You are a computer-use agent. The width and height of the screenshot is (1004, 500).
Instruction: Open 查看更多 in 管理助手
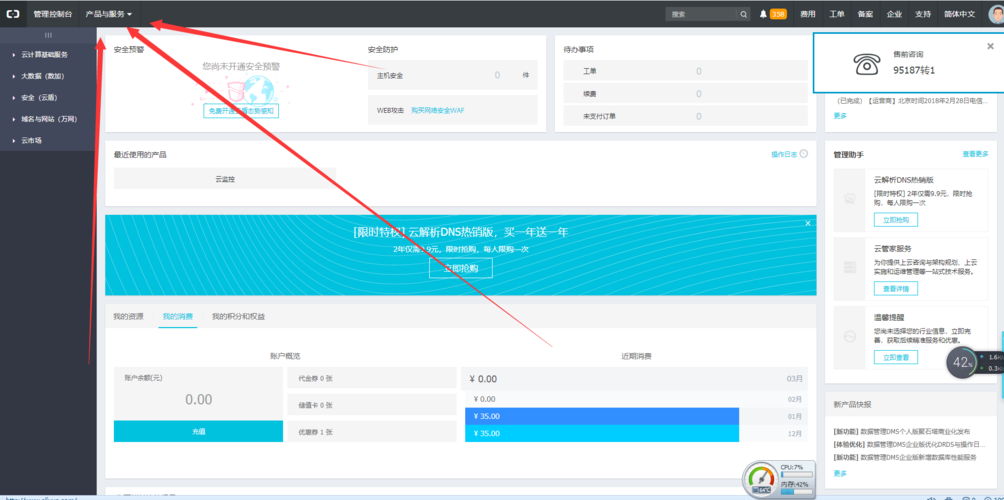coord(975,154)
